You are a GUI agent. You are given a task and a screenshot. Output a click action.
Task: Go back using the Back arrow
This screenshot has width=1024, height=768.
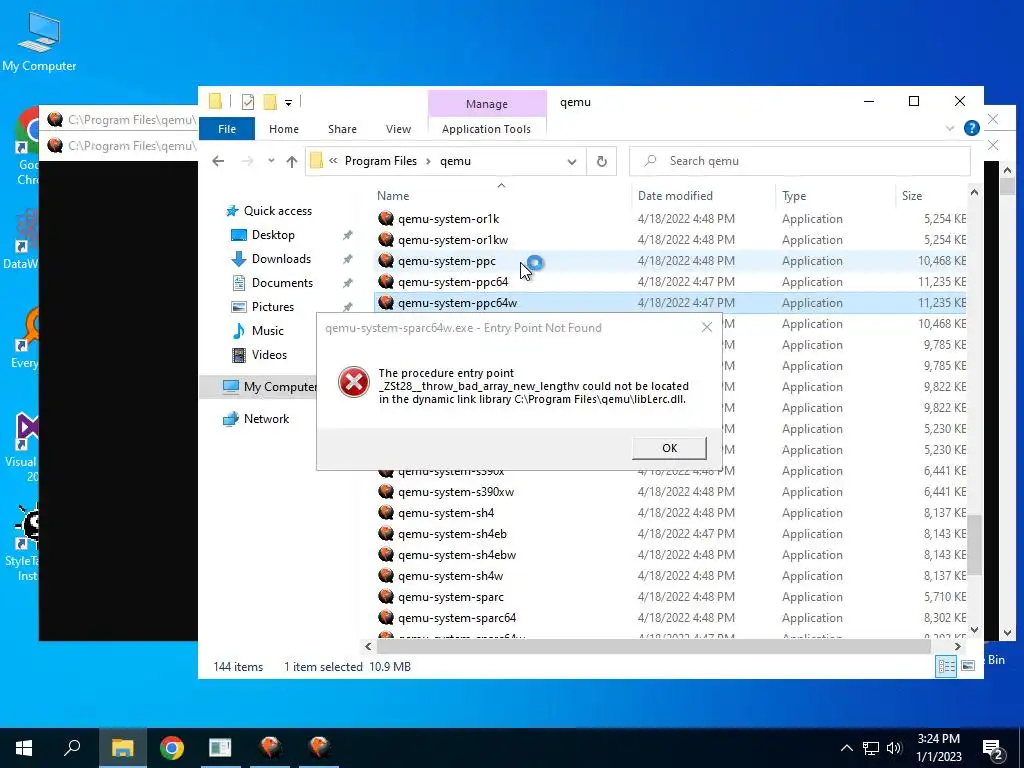pyautogui.click(x=218, y=161)
